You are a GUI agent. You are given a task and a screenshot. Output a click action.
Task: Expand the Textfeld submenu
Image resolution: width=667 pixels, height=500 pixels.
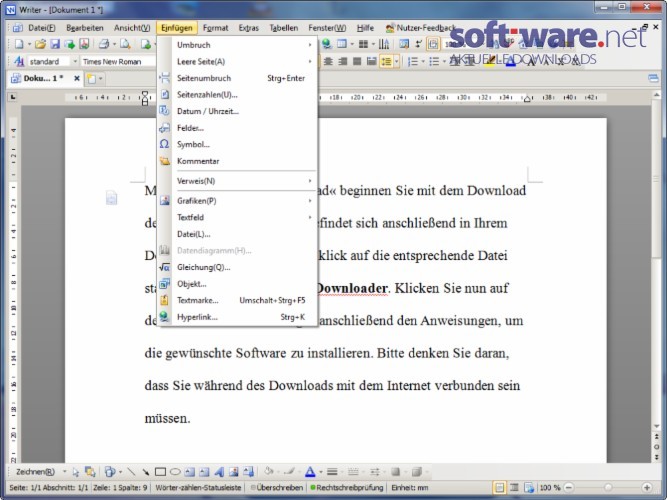(310, 217)
